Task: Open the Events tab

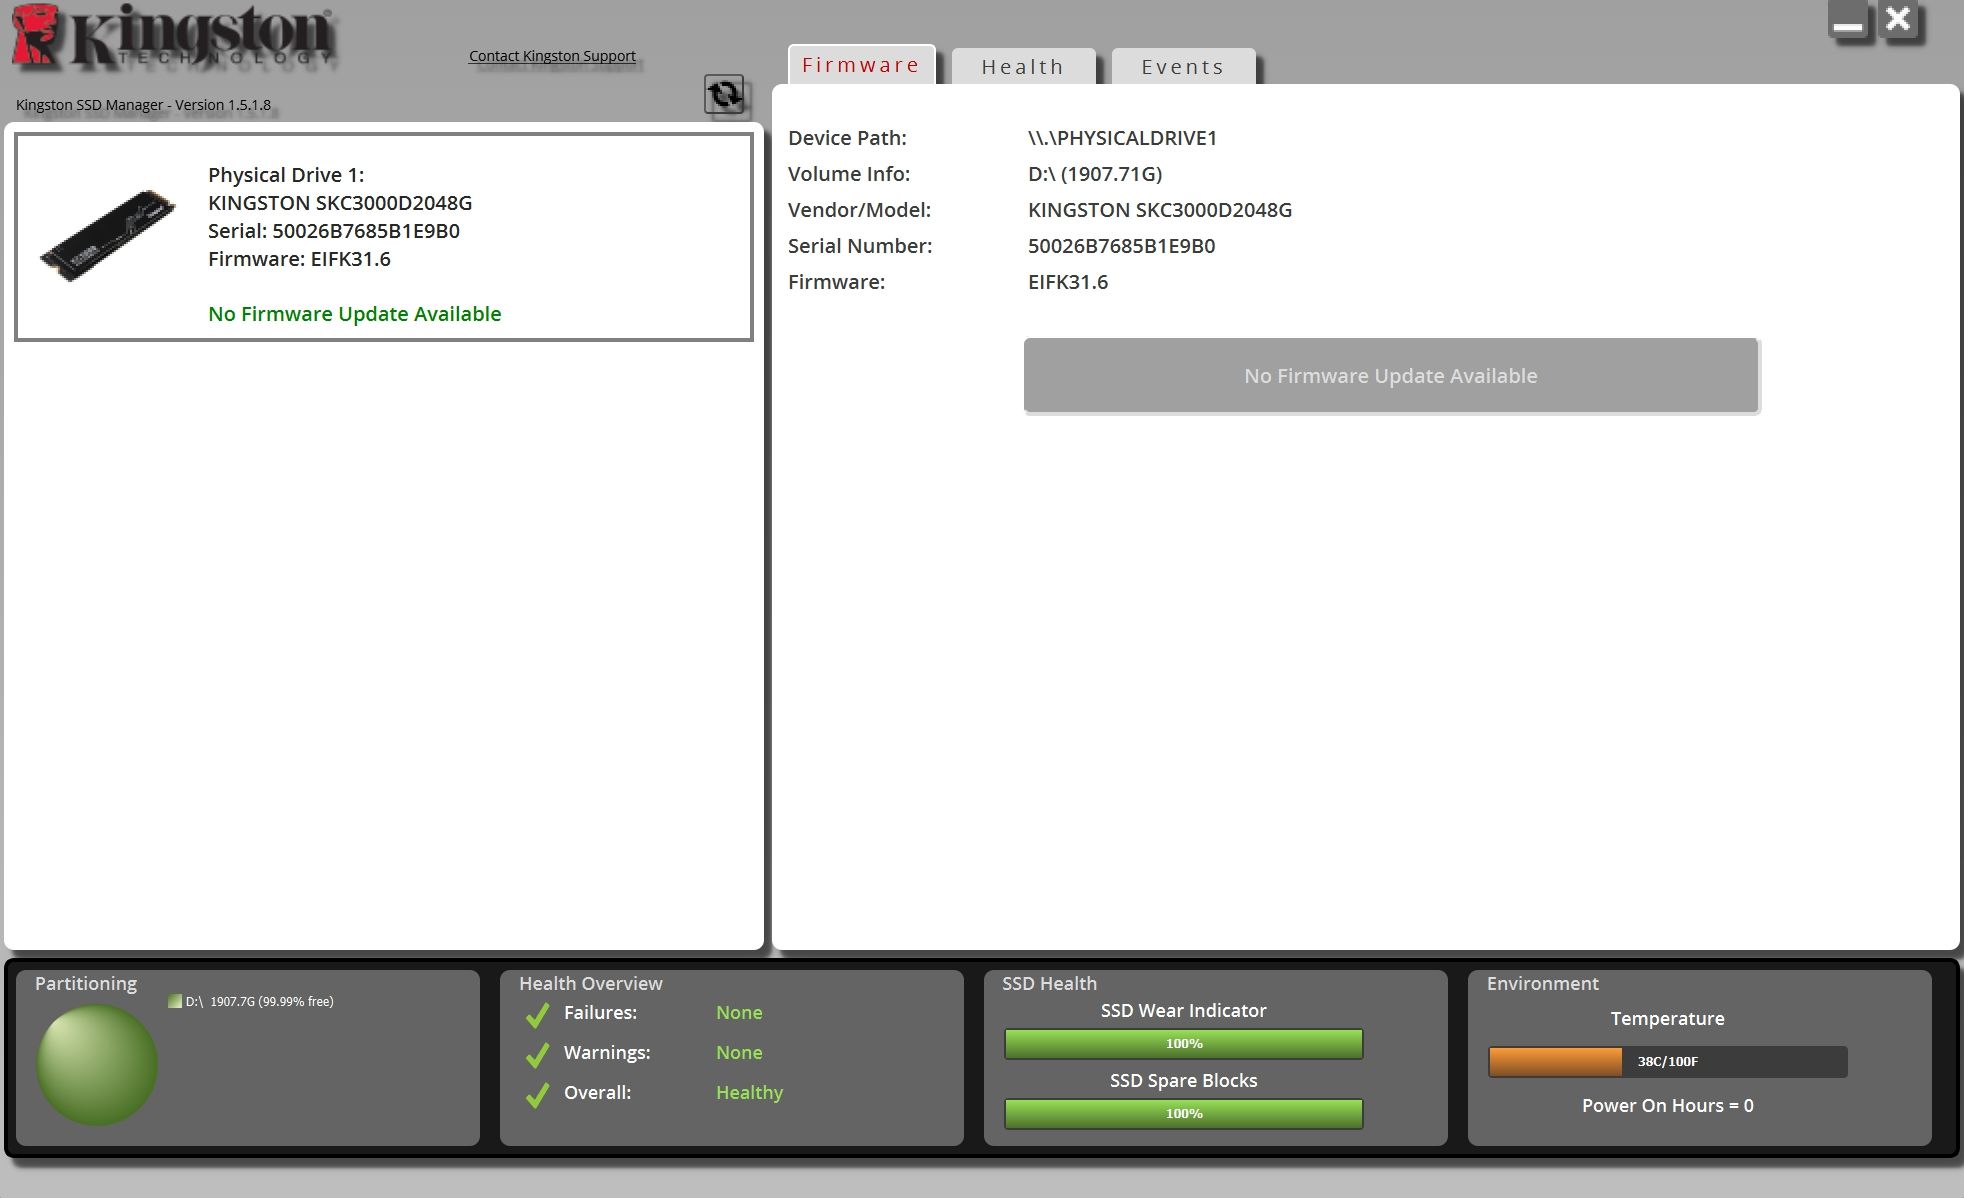Action: (x=1183, y=67)
